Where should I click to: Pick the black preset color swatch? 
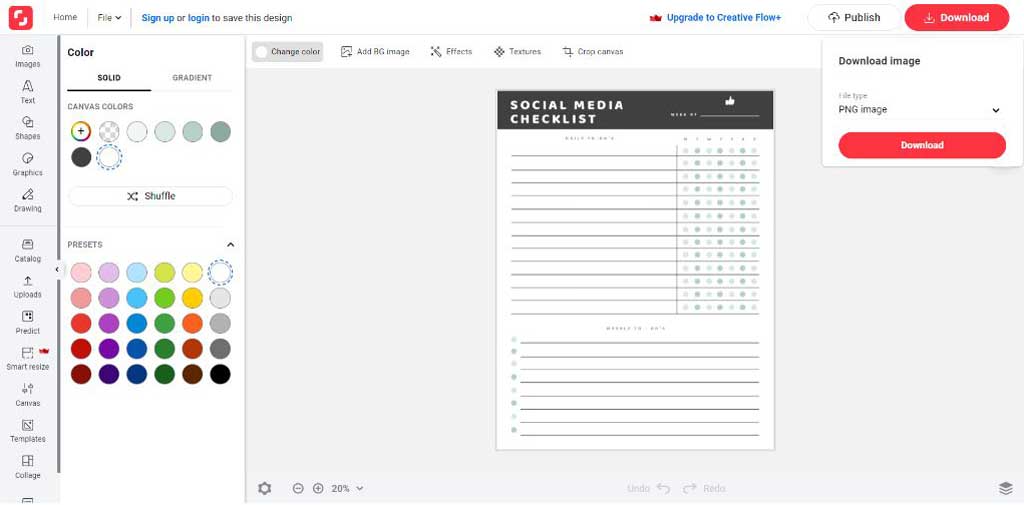coord(220,374)
